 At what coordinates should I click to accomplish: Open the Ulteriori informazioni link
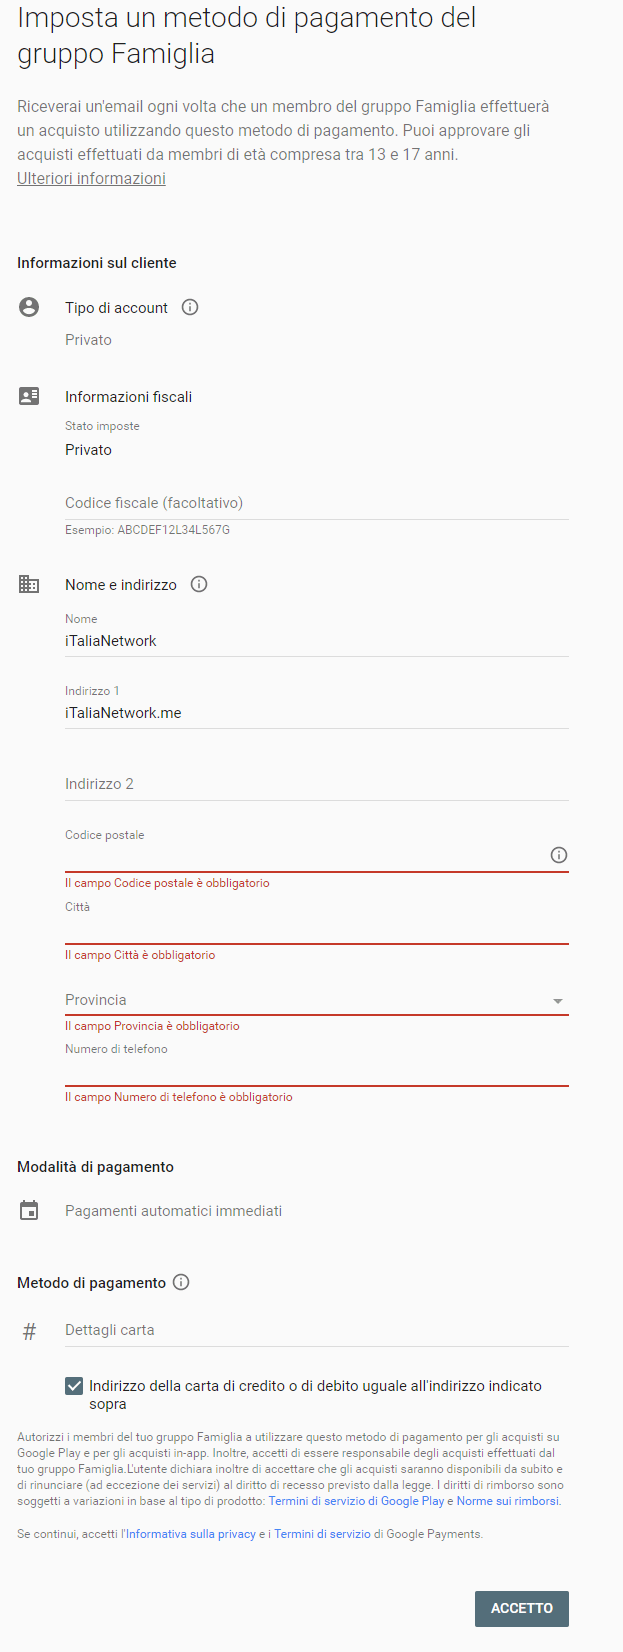click(91, 178)
